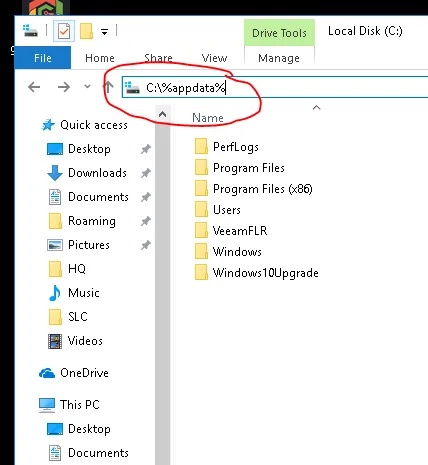
Task: Open Desktop under This PC
Action: tap(89, 429)
